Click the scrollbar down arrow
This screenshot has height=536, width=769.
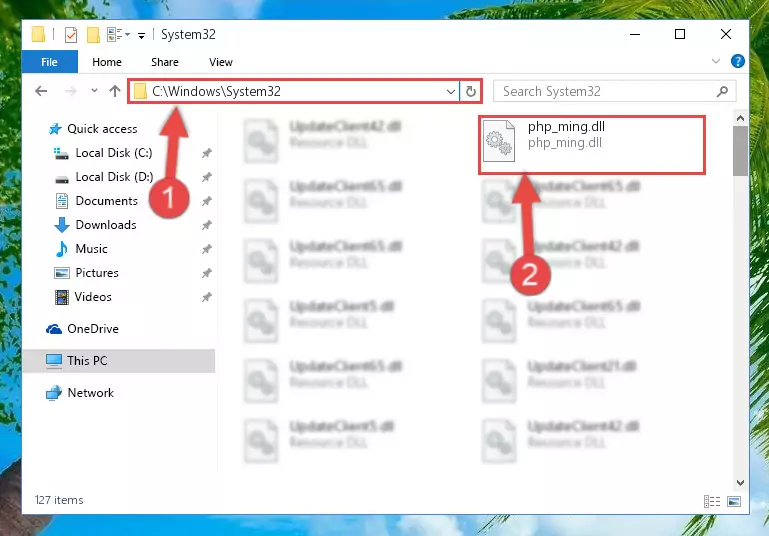740,483
